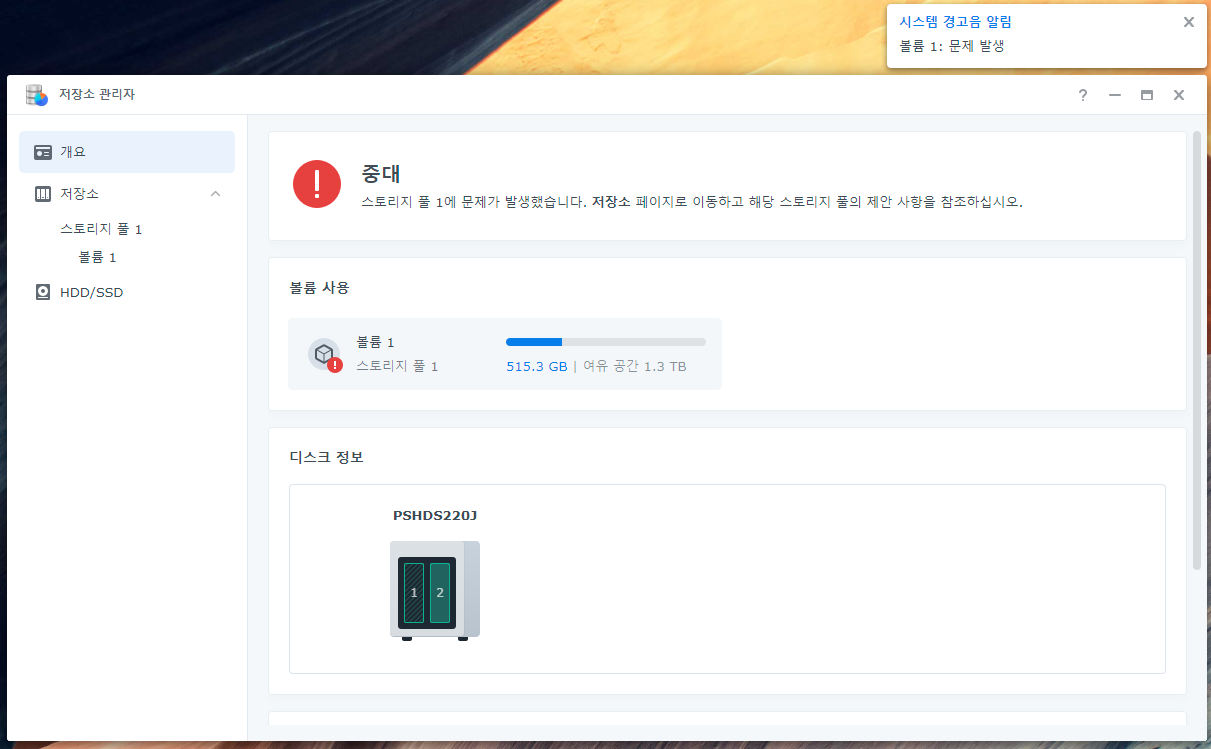Screen dimensions: 1211x749
Task: Click the 515.3 GB used value
Action: pyautogui.click(x=537, y=367)
